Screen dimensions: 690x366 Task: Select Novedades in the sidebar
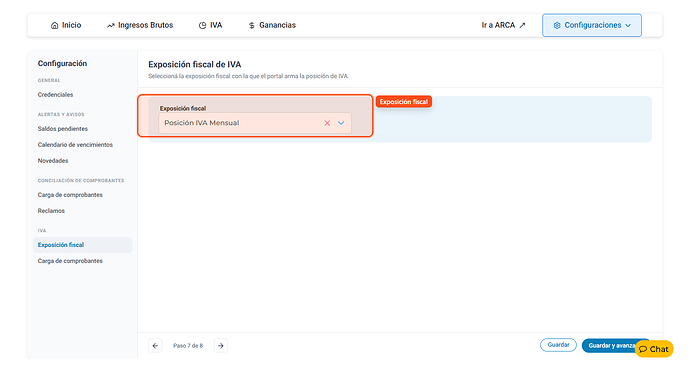(53, 161)
